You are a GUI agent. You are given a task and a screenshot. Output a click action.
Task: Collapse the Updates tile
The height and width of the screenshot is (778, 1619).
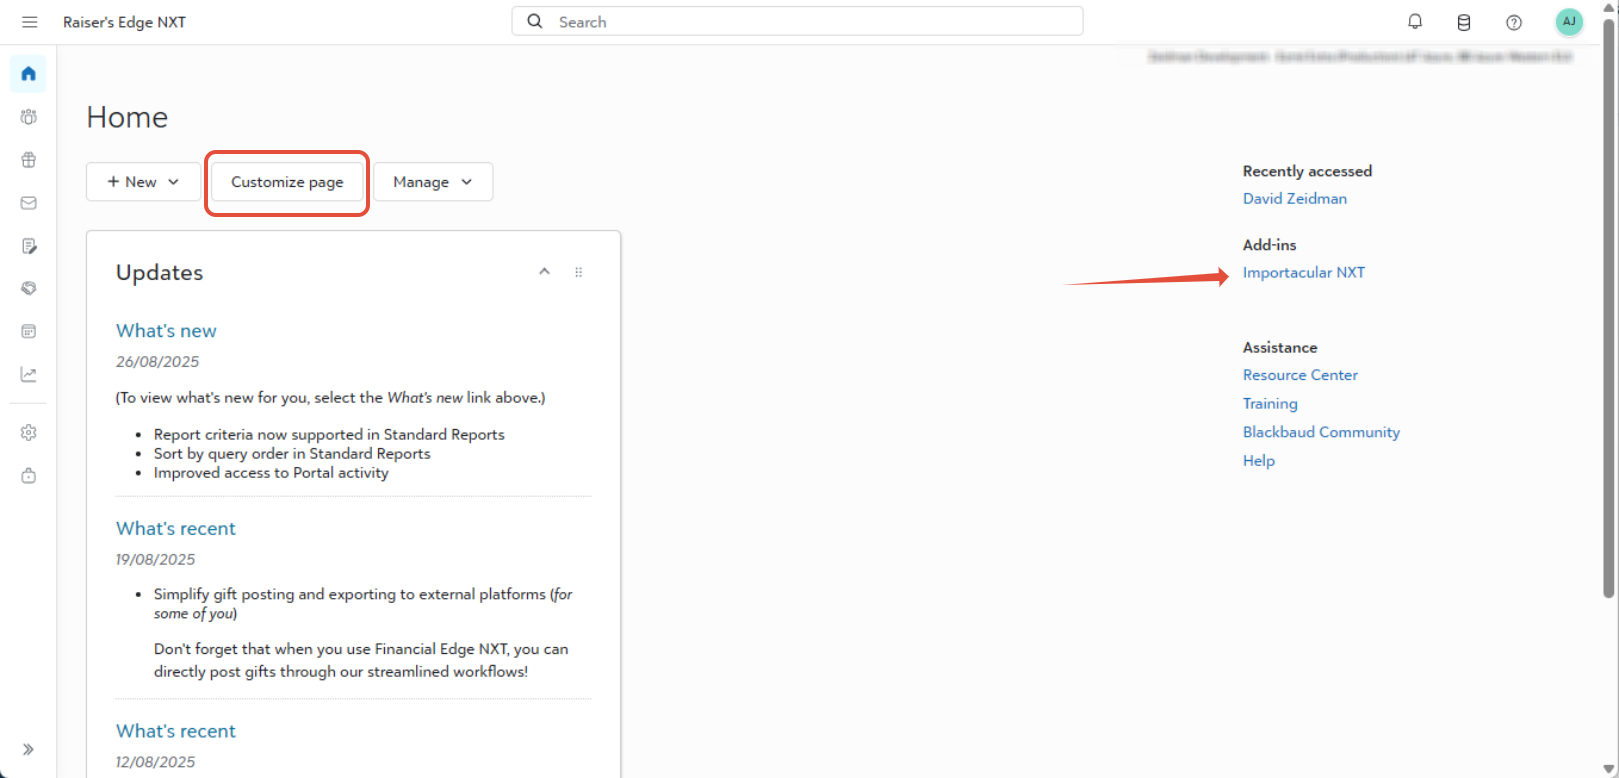coord(544,271)
